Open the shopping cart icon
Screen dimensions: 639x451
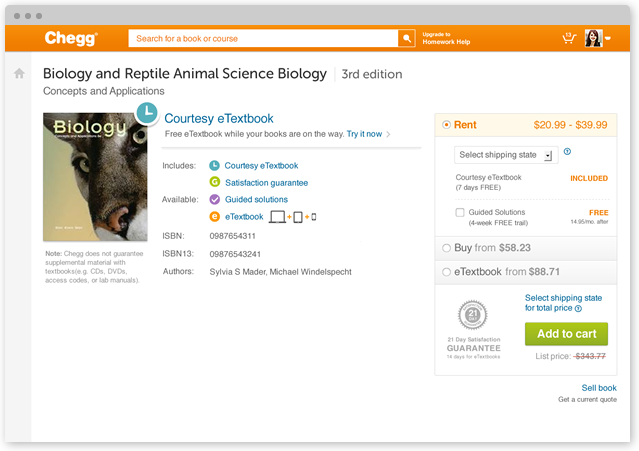pyautogui.click(x=569, y=38)
